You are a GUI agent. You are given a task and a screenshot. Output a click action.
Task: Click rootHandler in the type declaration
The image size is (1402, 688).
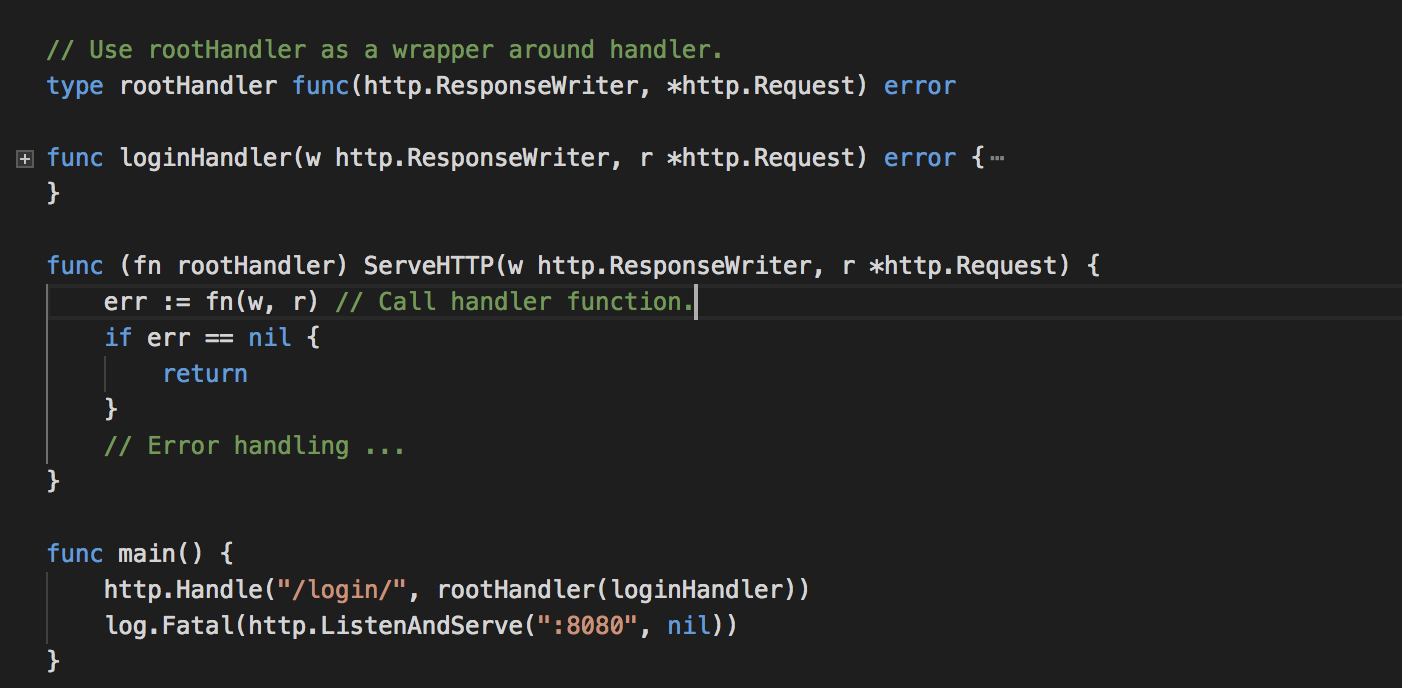point(198,86)
